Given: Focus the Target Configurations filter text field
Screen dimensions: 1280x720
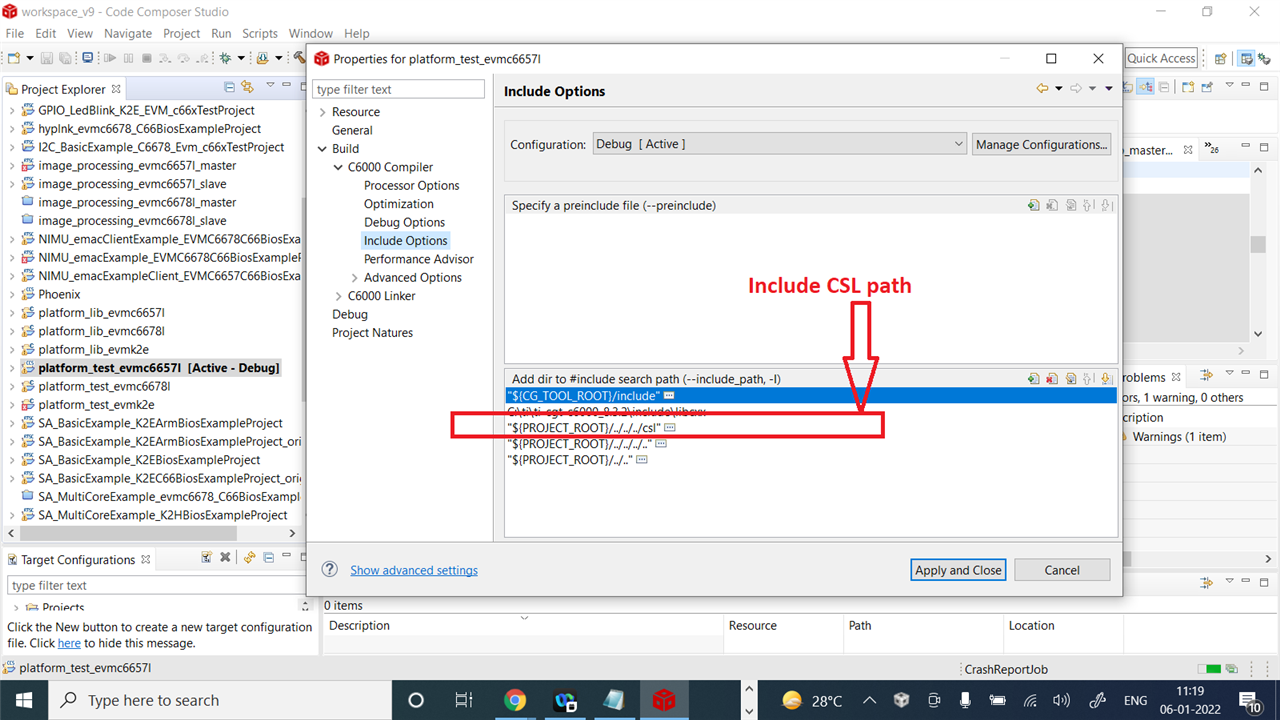Looking at the screenshot, I should [158, 586].
